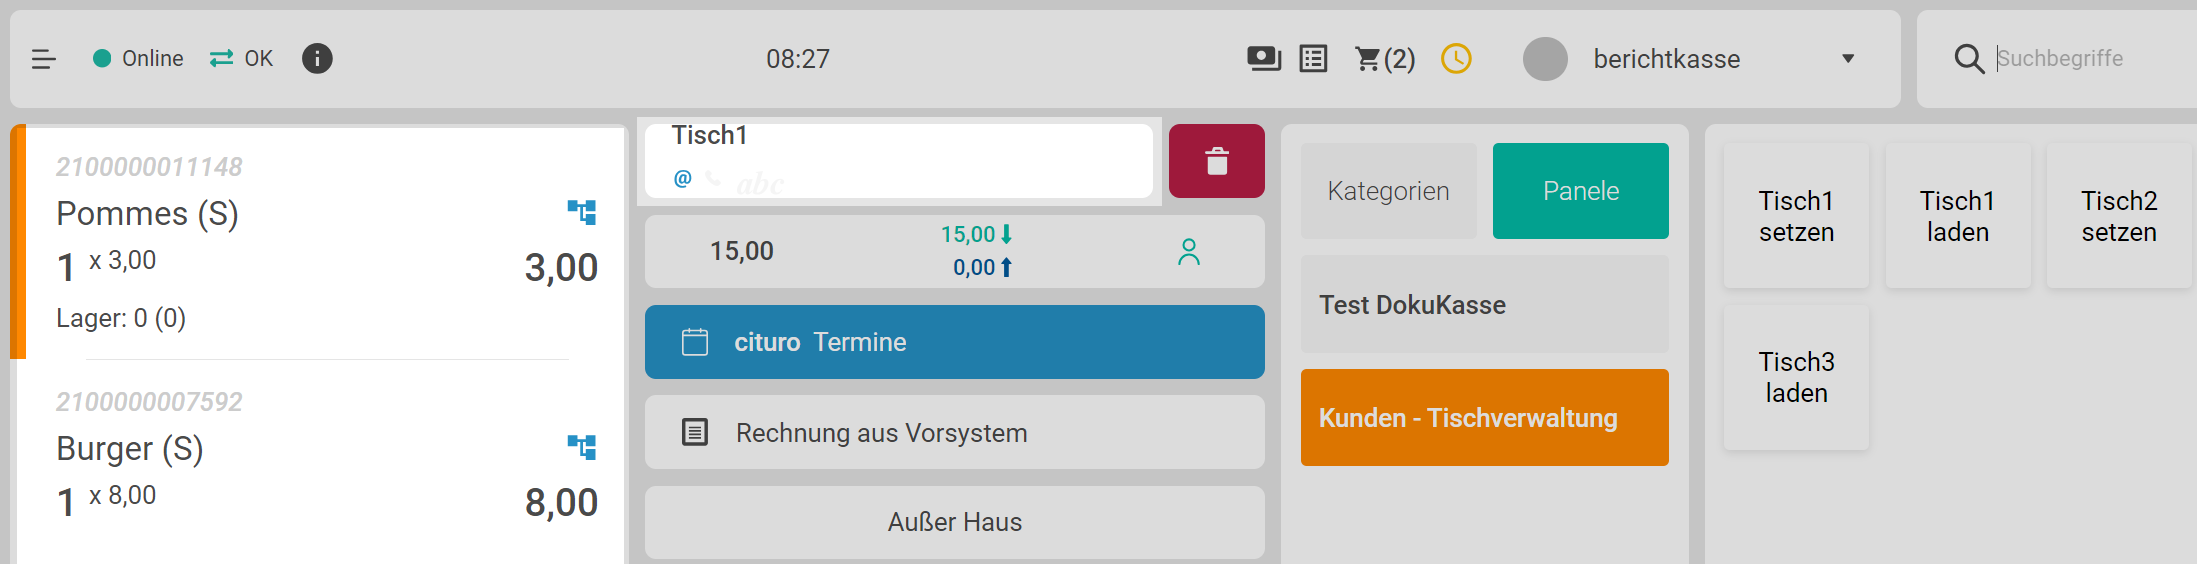
Task: Click the info circle icon
Action: [317, 59]
